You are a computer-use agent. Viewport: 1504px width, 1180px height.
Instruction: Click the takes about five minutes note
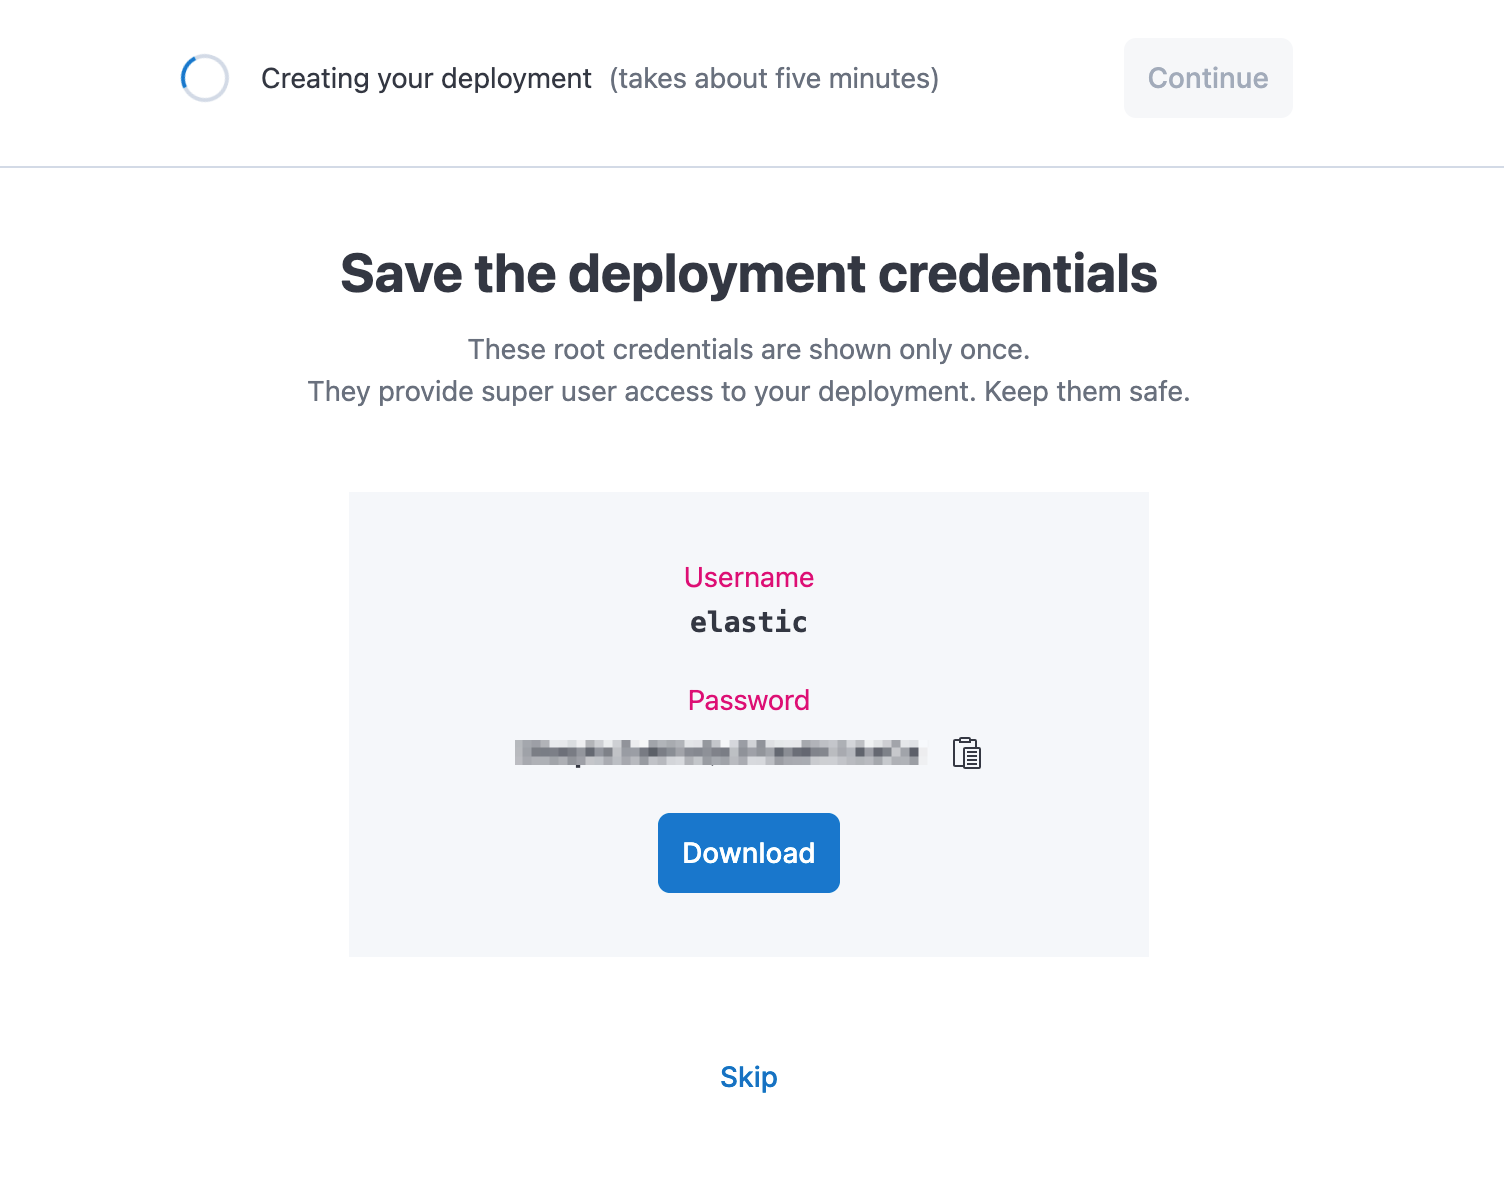(774, 79)
